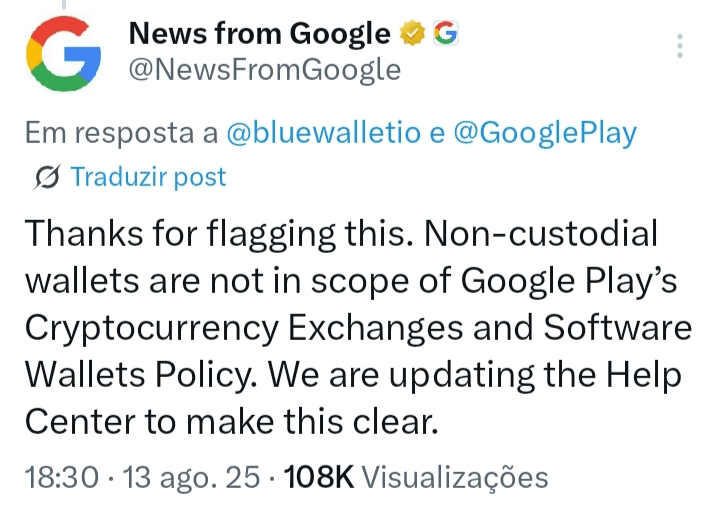720x505 pixels.
Task: Click the translate icon beside Traduzir post
Action: (x=44, y=178)
